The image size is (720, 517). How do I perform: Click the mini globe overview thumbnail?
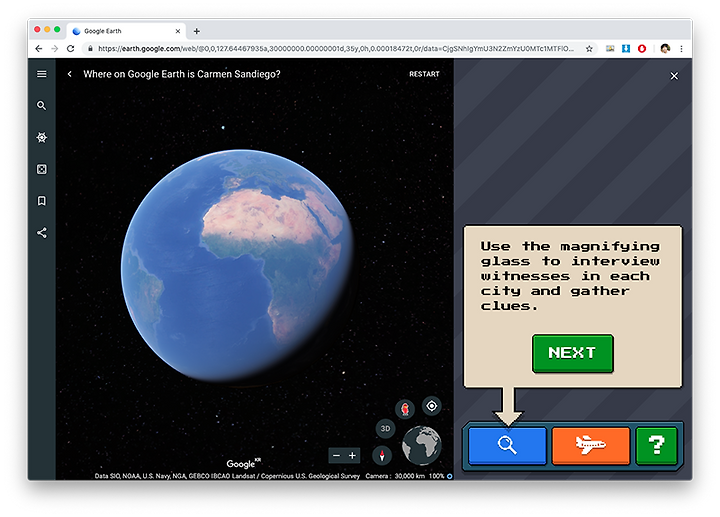point(422,446)
